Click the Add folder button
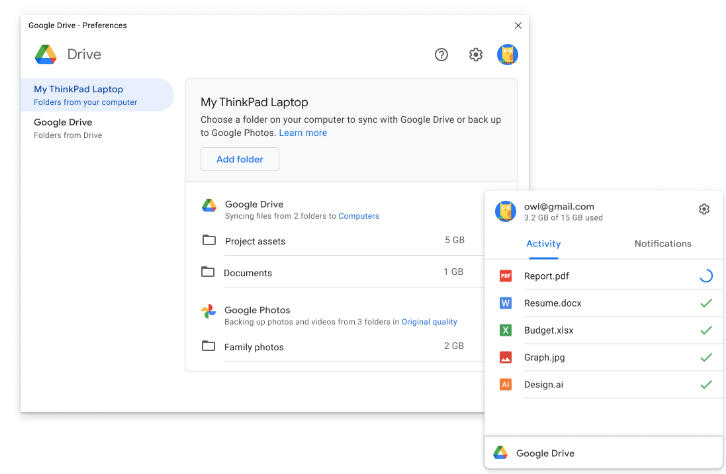Viewport: 726px width, 474px height. (x=240, y=159)
